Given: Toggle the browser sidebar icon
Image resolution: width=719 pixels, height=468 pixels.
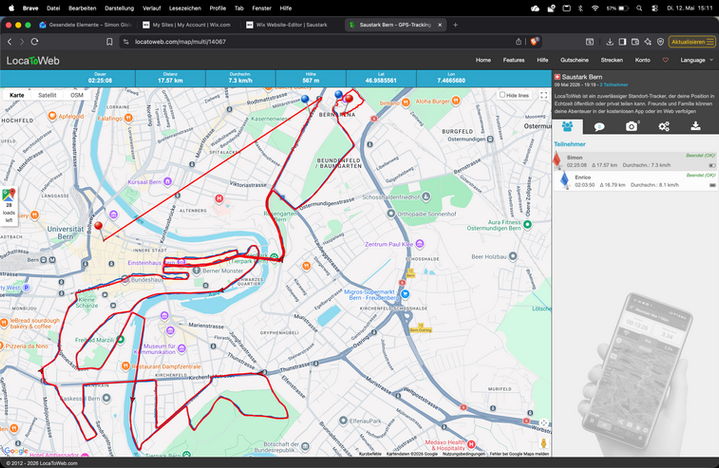Looking at the screenshot, I should [622, 42].
